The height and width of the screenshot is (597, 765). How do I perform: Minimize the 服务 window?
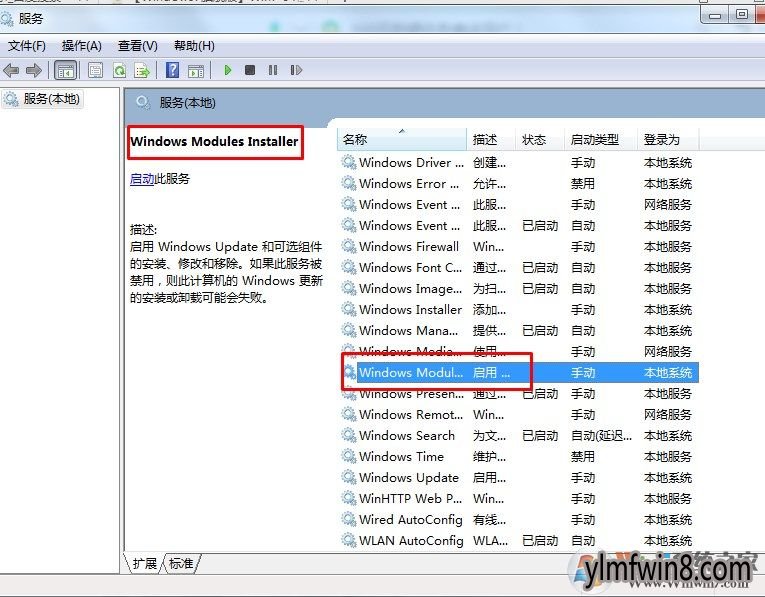coord(715,16)
